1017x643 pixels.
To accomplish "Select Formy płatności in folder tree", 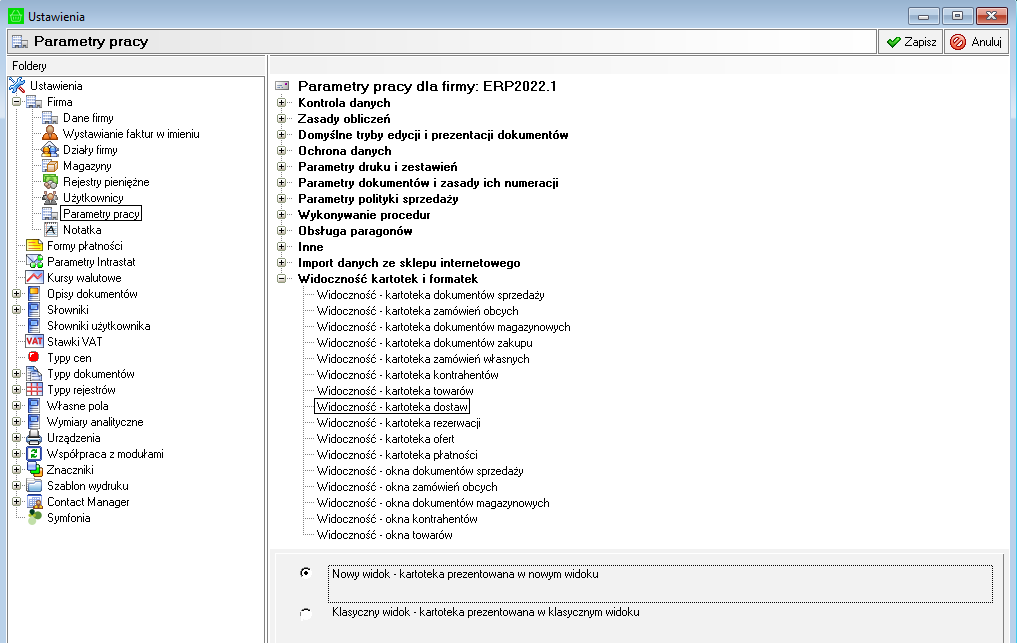I will [x=84, y=246].
